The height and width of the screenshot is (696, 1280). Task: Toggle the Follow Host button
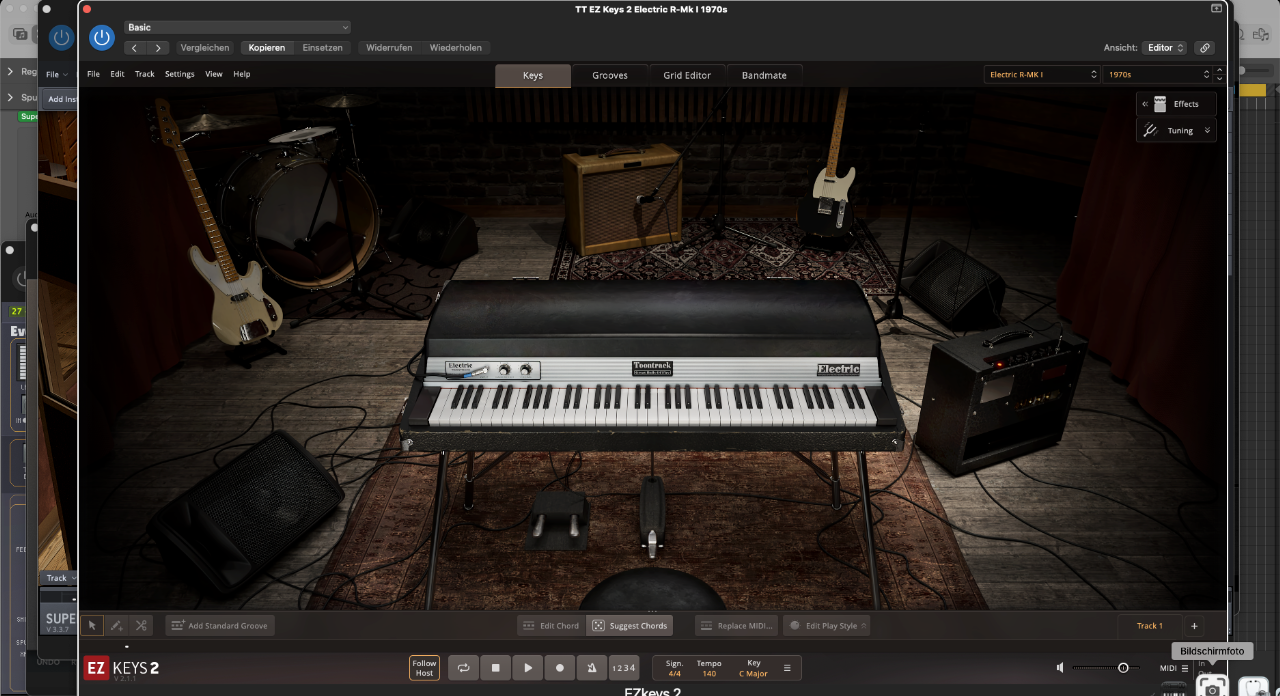[425, 668]
